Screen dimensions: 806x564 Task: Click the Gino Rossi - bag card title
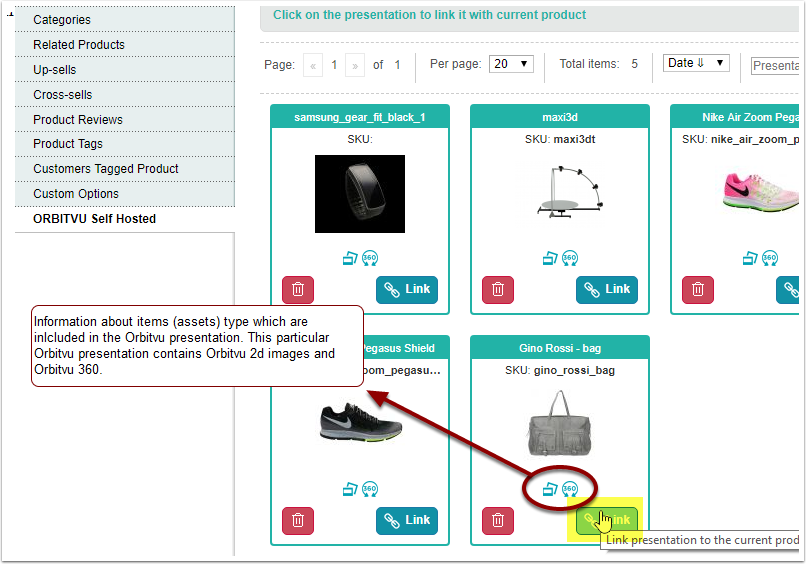click(x=560, y=348)
